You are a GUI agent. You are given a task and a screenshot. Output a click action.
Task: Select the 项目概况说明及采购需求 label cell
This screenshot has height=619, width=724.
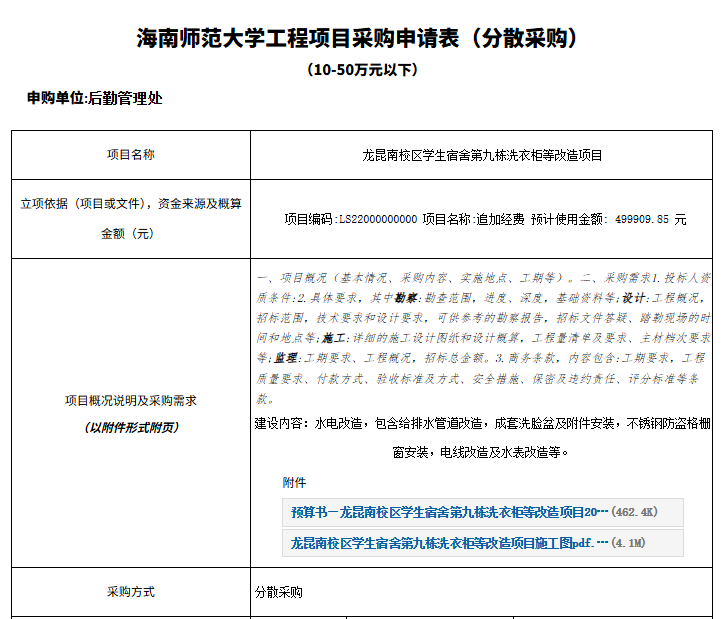(131, 400)
